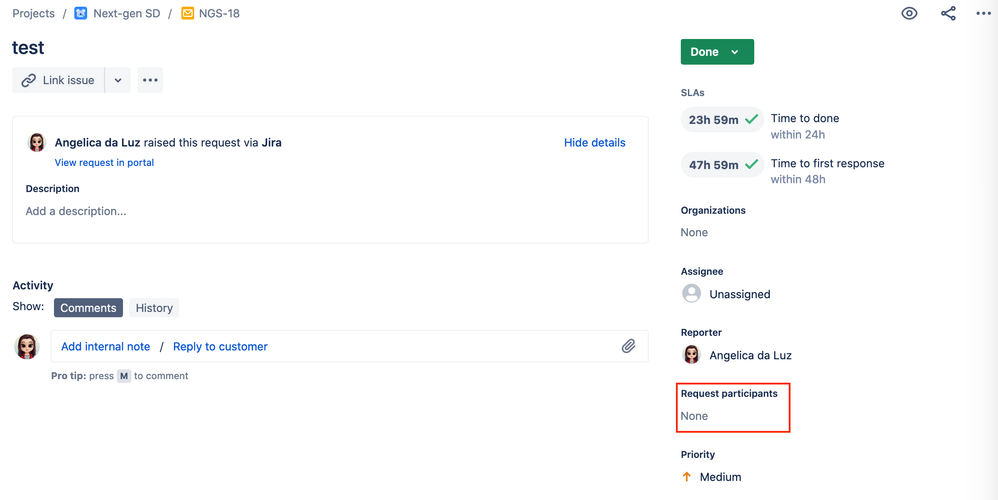Click the Medium priority arrow icon
The image size is (998, 500).
[x=687, y=476]
